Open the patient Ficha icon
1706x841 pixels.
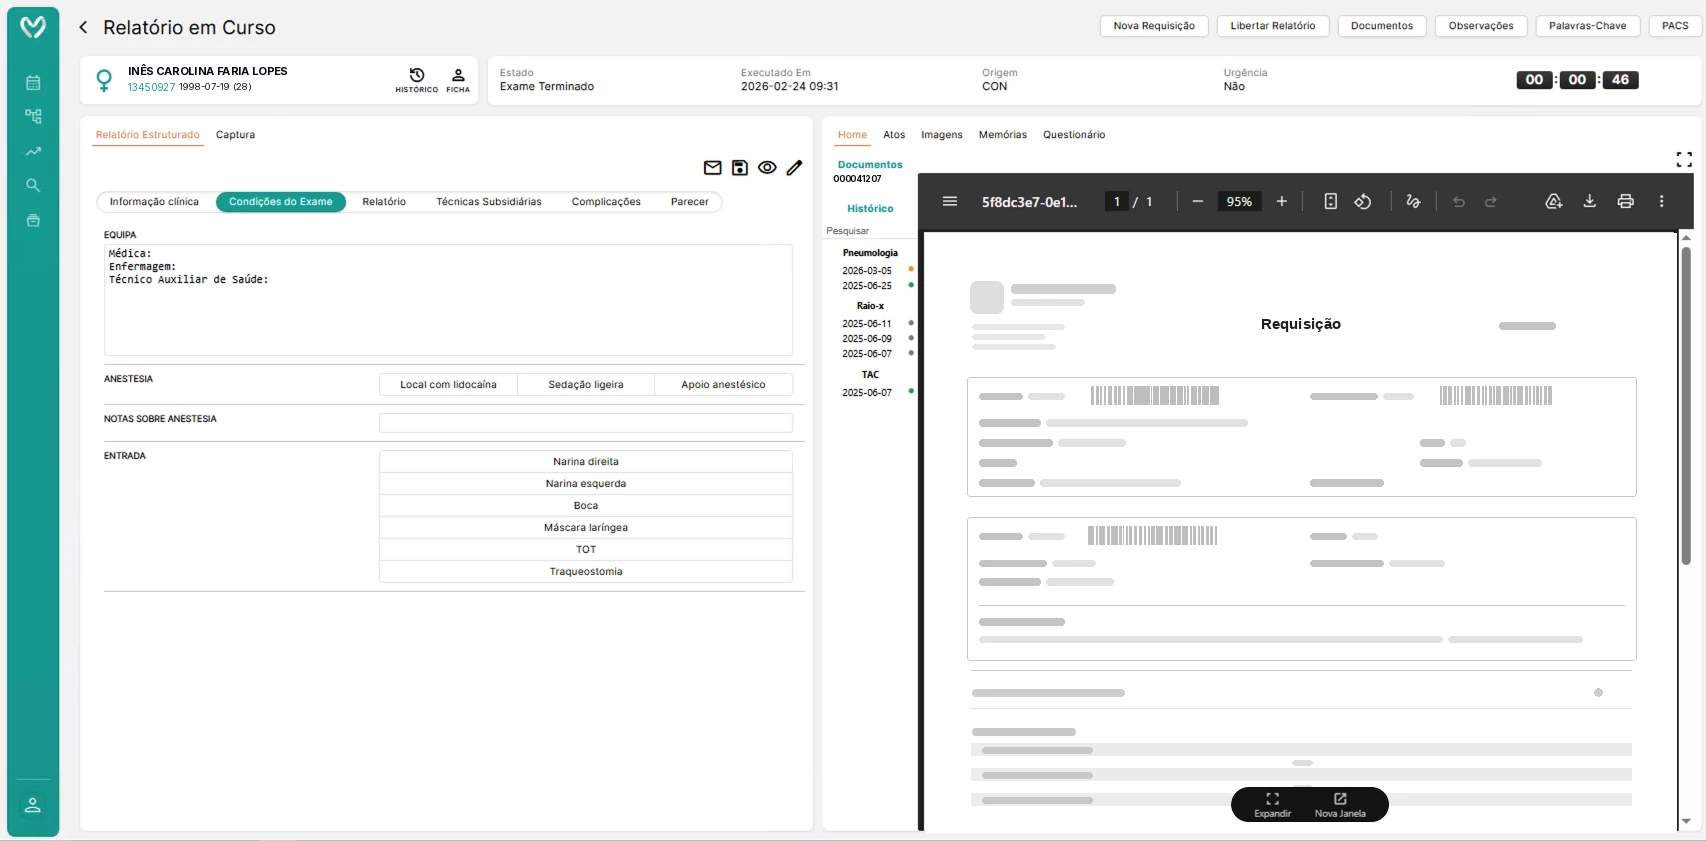tap(458, 80)
